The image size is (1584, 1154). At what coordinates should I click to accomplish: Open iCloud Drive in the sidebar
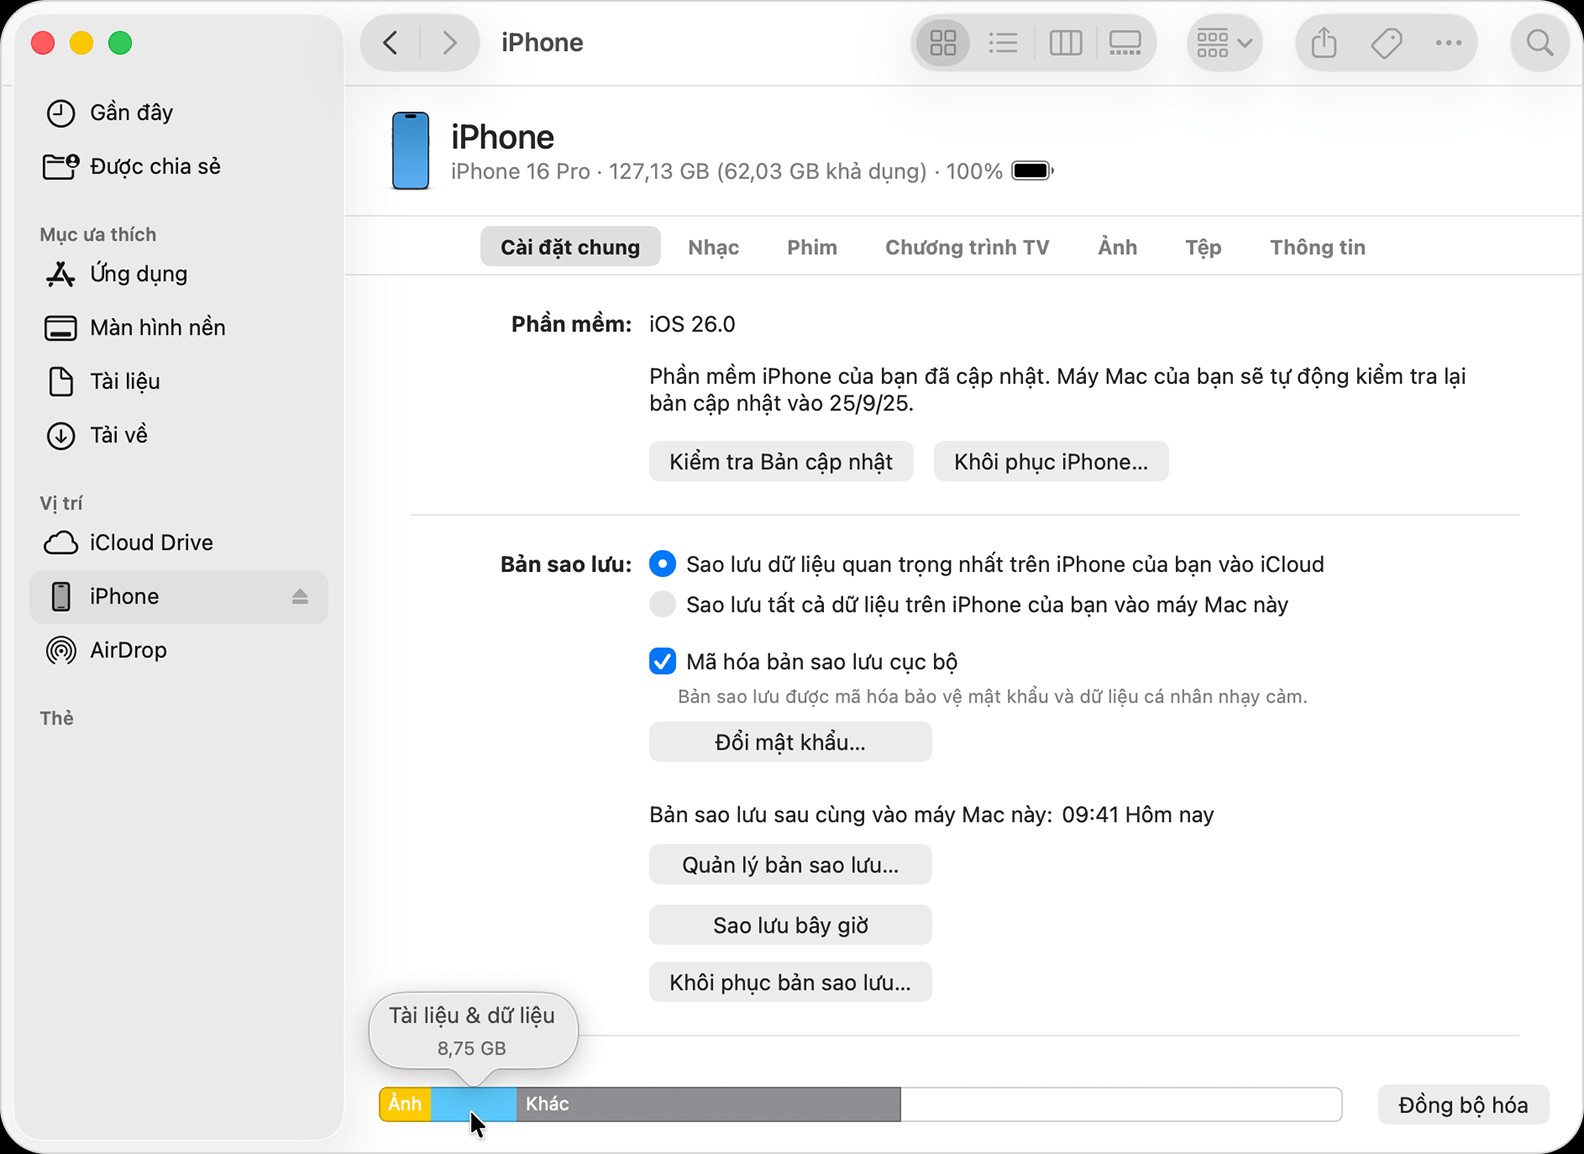coord(151,542)
